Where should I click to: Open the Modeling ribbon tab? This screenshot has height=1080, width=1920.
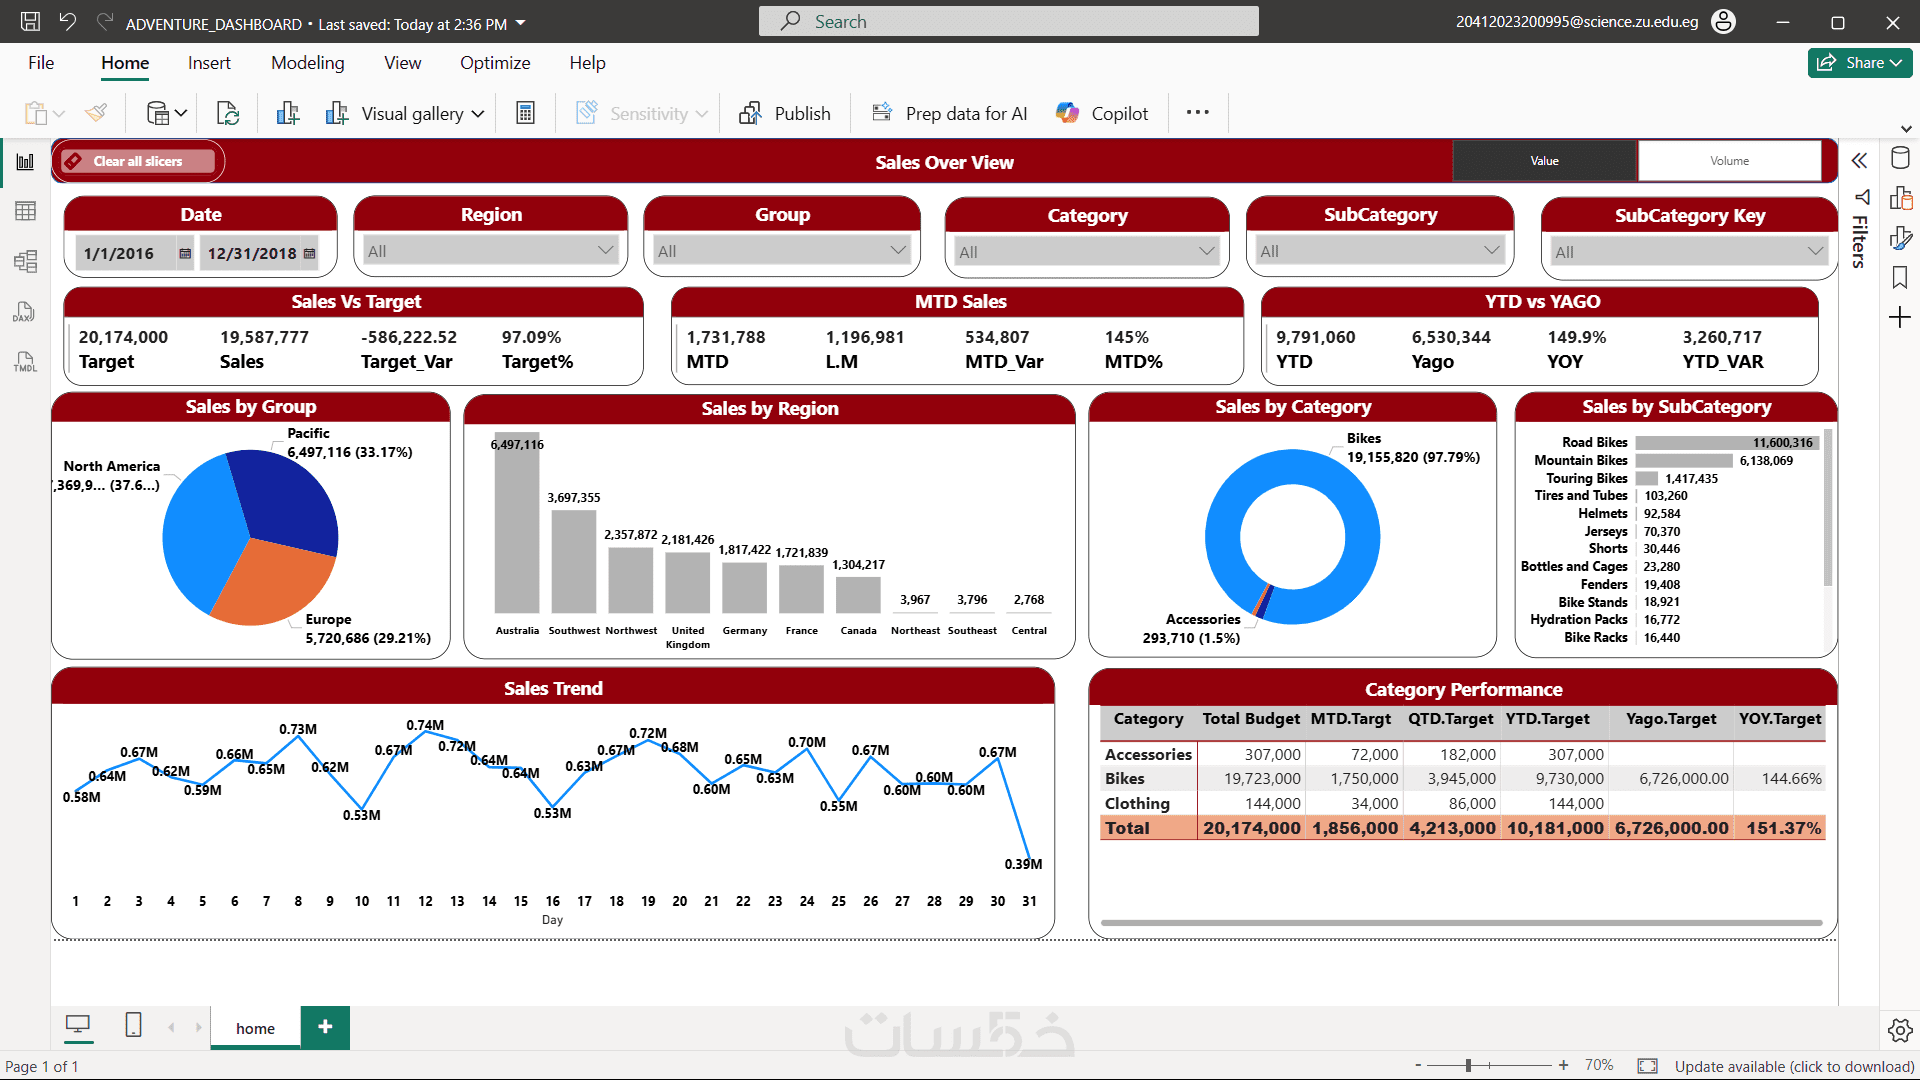tap(307, 63)
